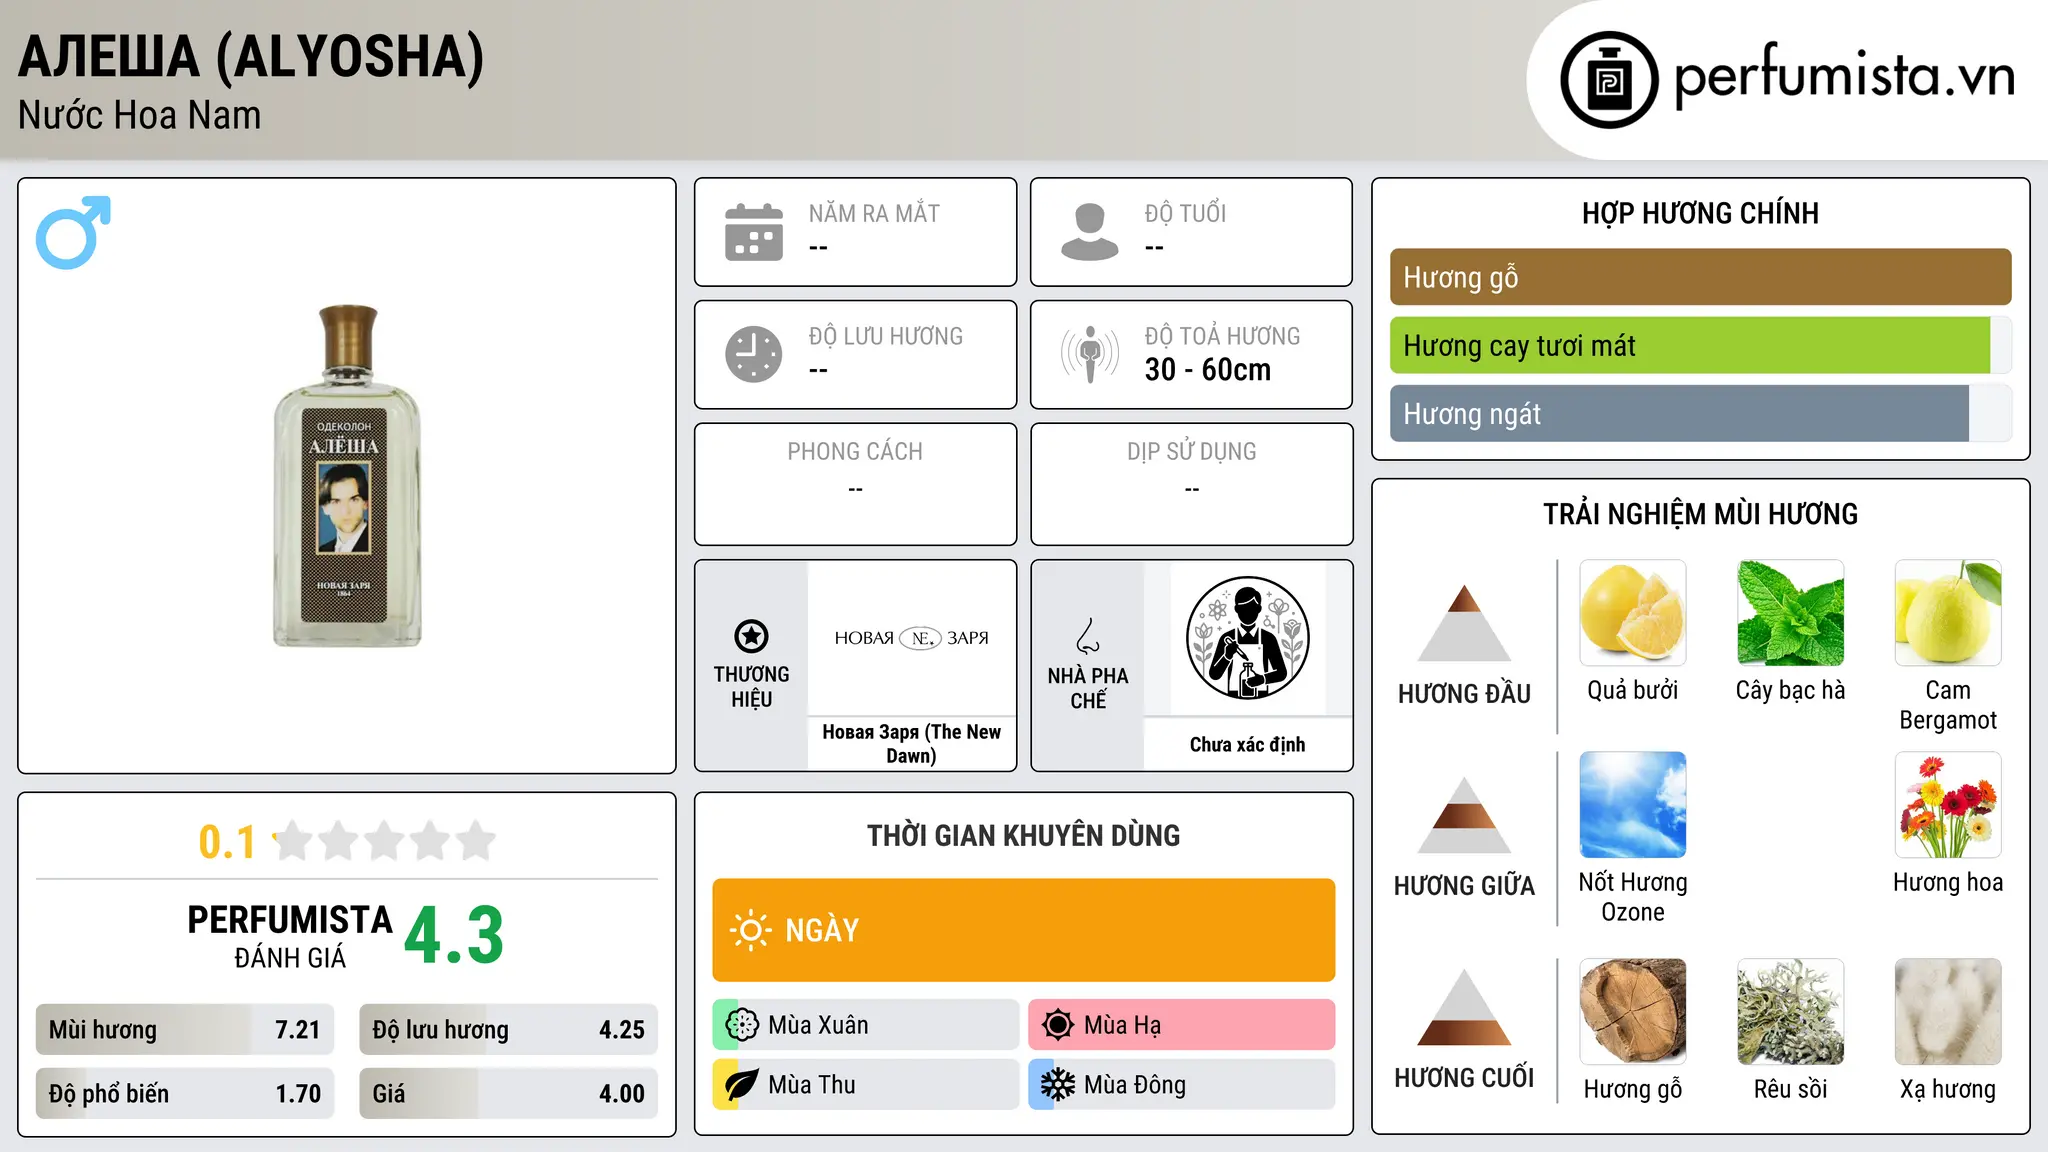Click the Trải Nghiệm Mùi Hương heading

pos(1700,514)
